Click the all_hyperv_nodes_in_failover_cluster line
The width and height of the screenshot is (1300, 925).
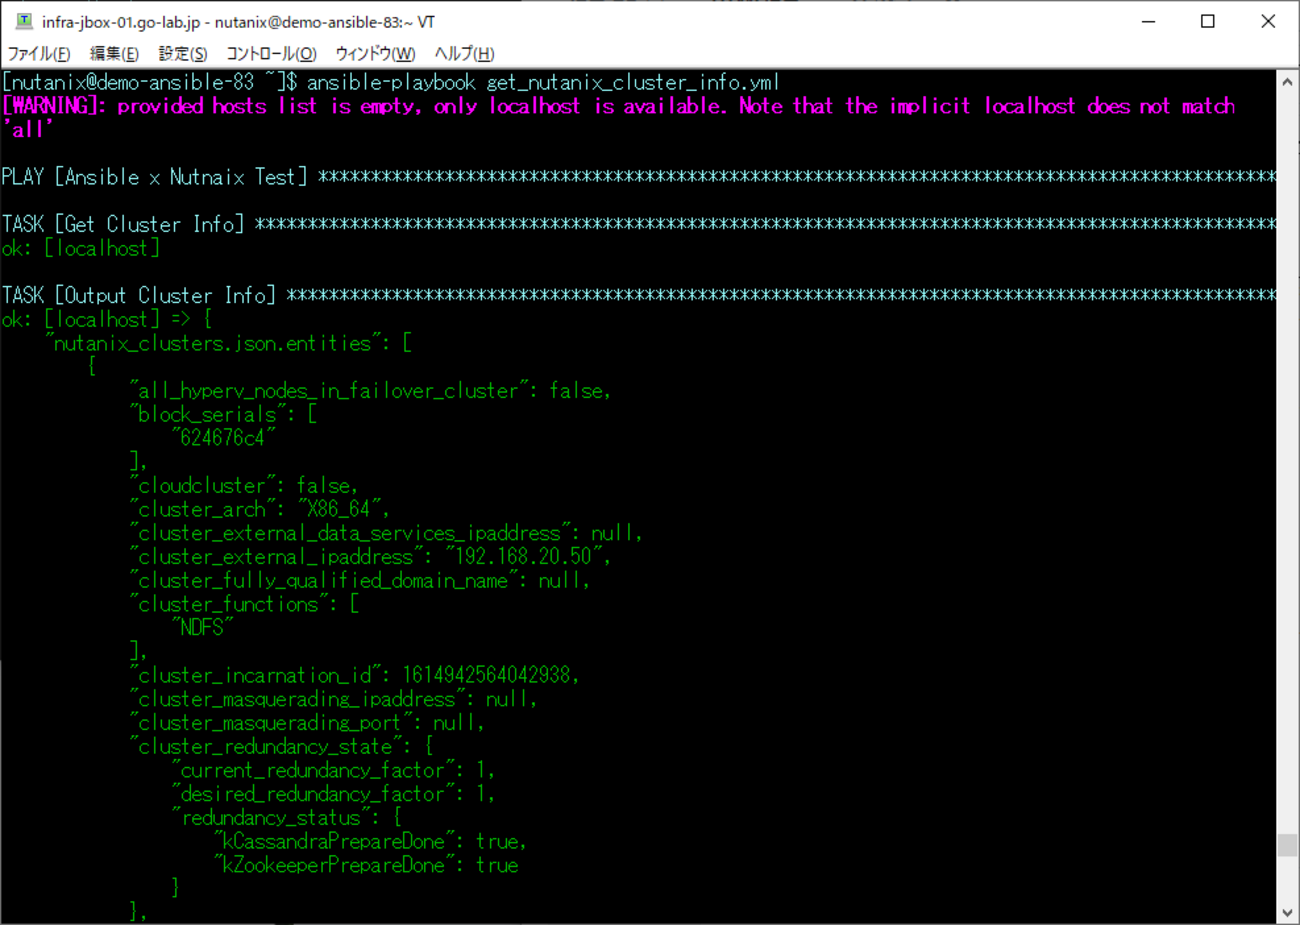point(370,390)
